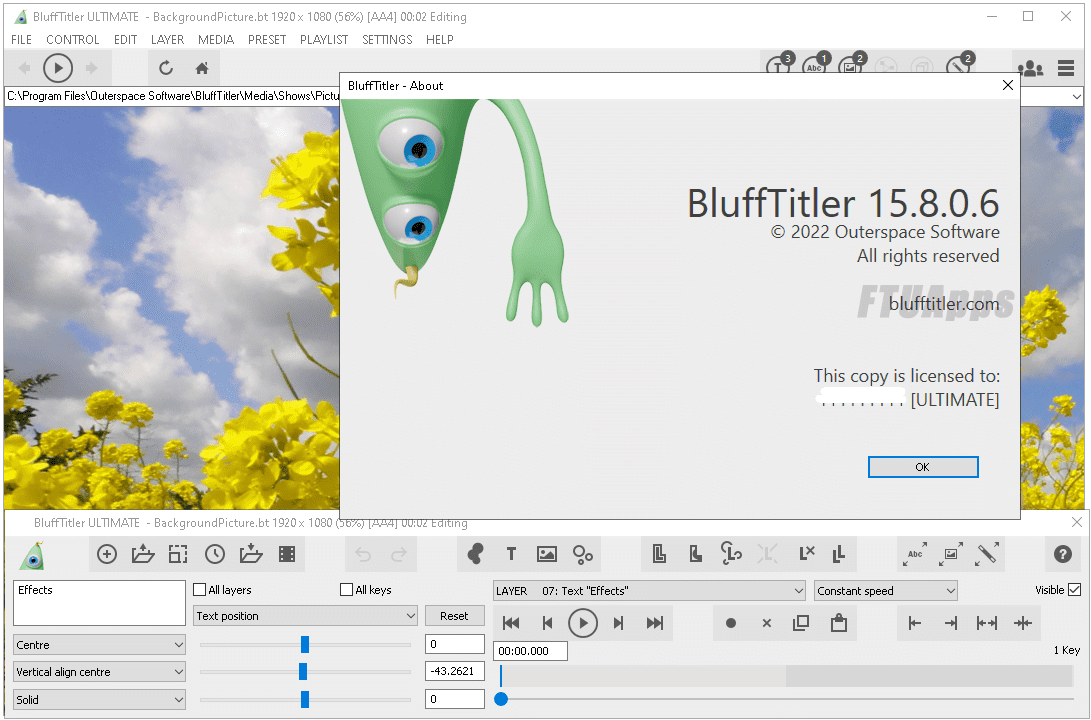Click the next arrow in top toolbar
Viewport: 1091px width, 720px height.
click(91, 68)
